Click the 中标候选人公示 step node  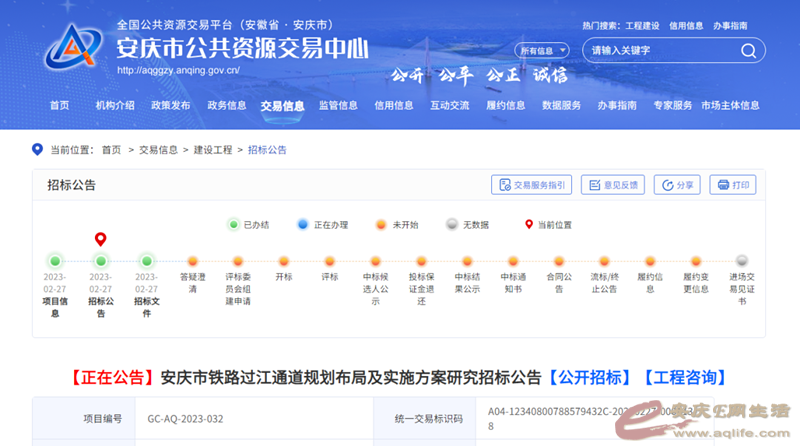point(375,261)
